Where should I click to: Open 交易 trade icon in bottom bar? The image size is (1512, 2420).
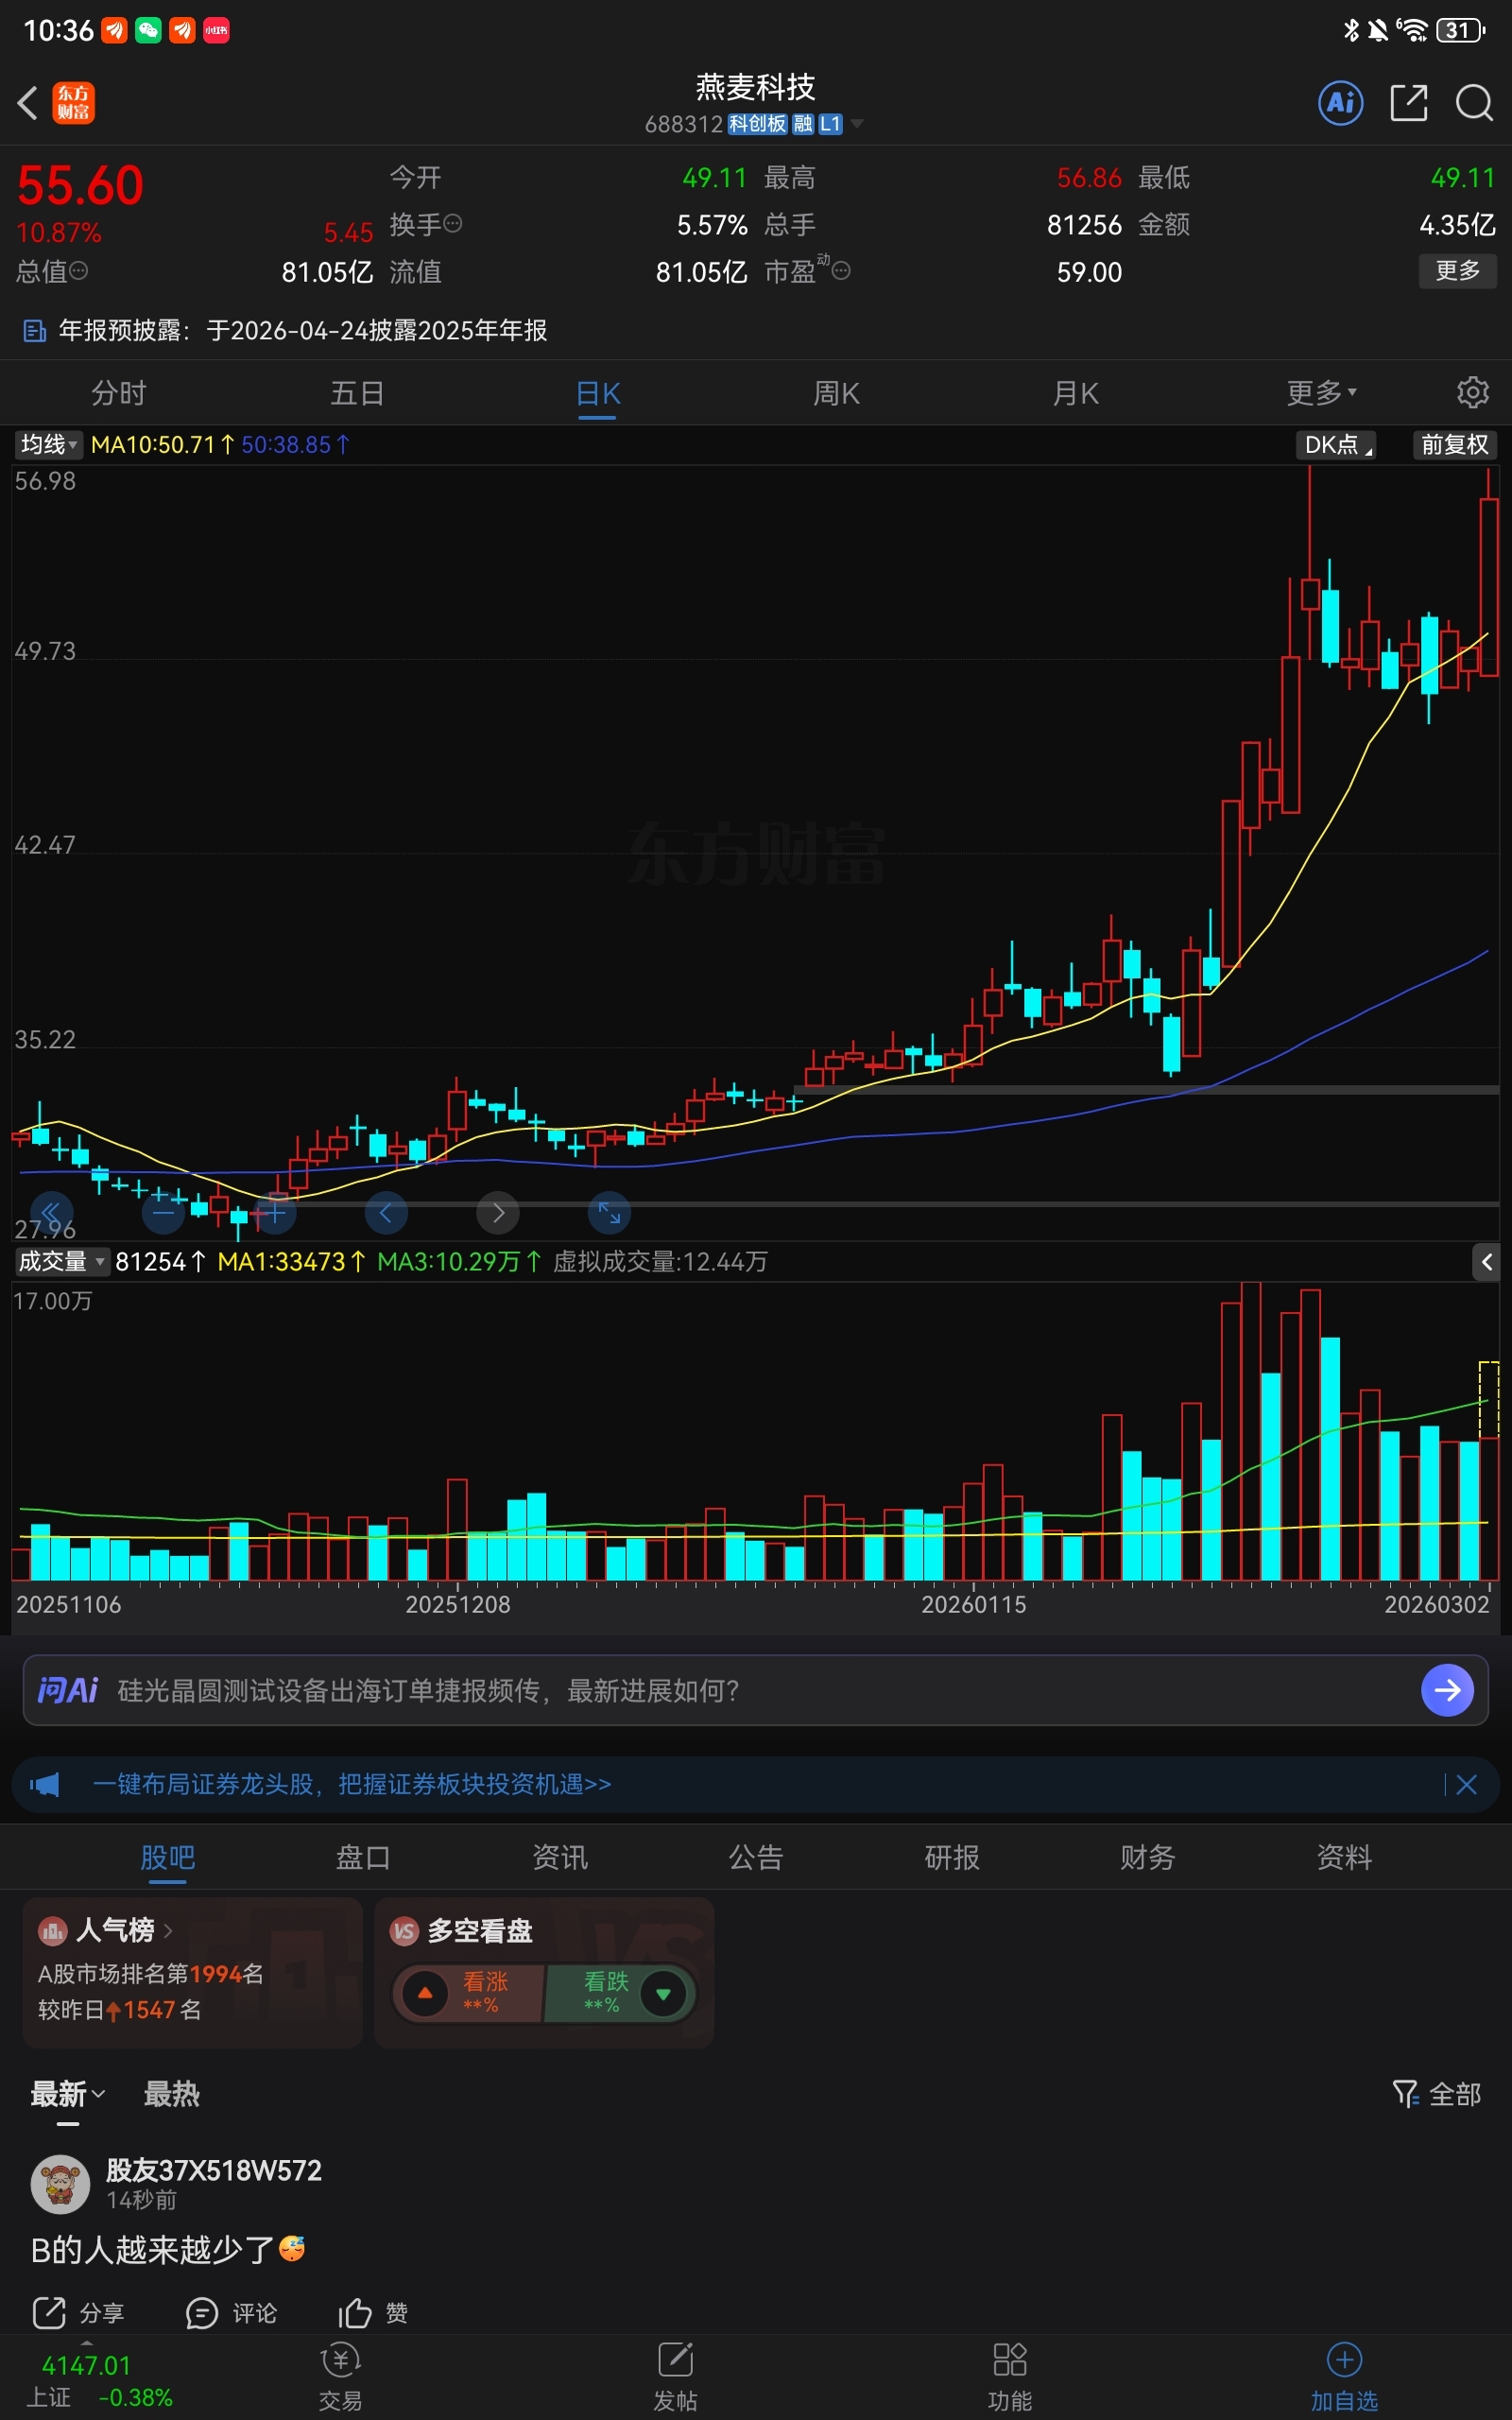[340, 2375]
